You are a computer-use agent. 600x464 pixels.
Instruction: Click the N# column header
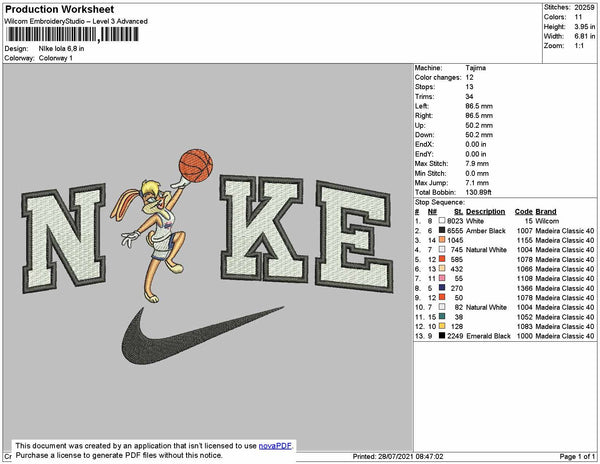(432, 212)
